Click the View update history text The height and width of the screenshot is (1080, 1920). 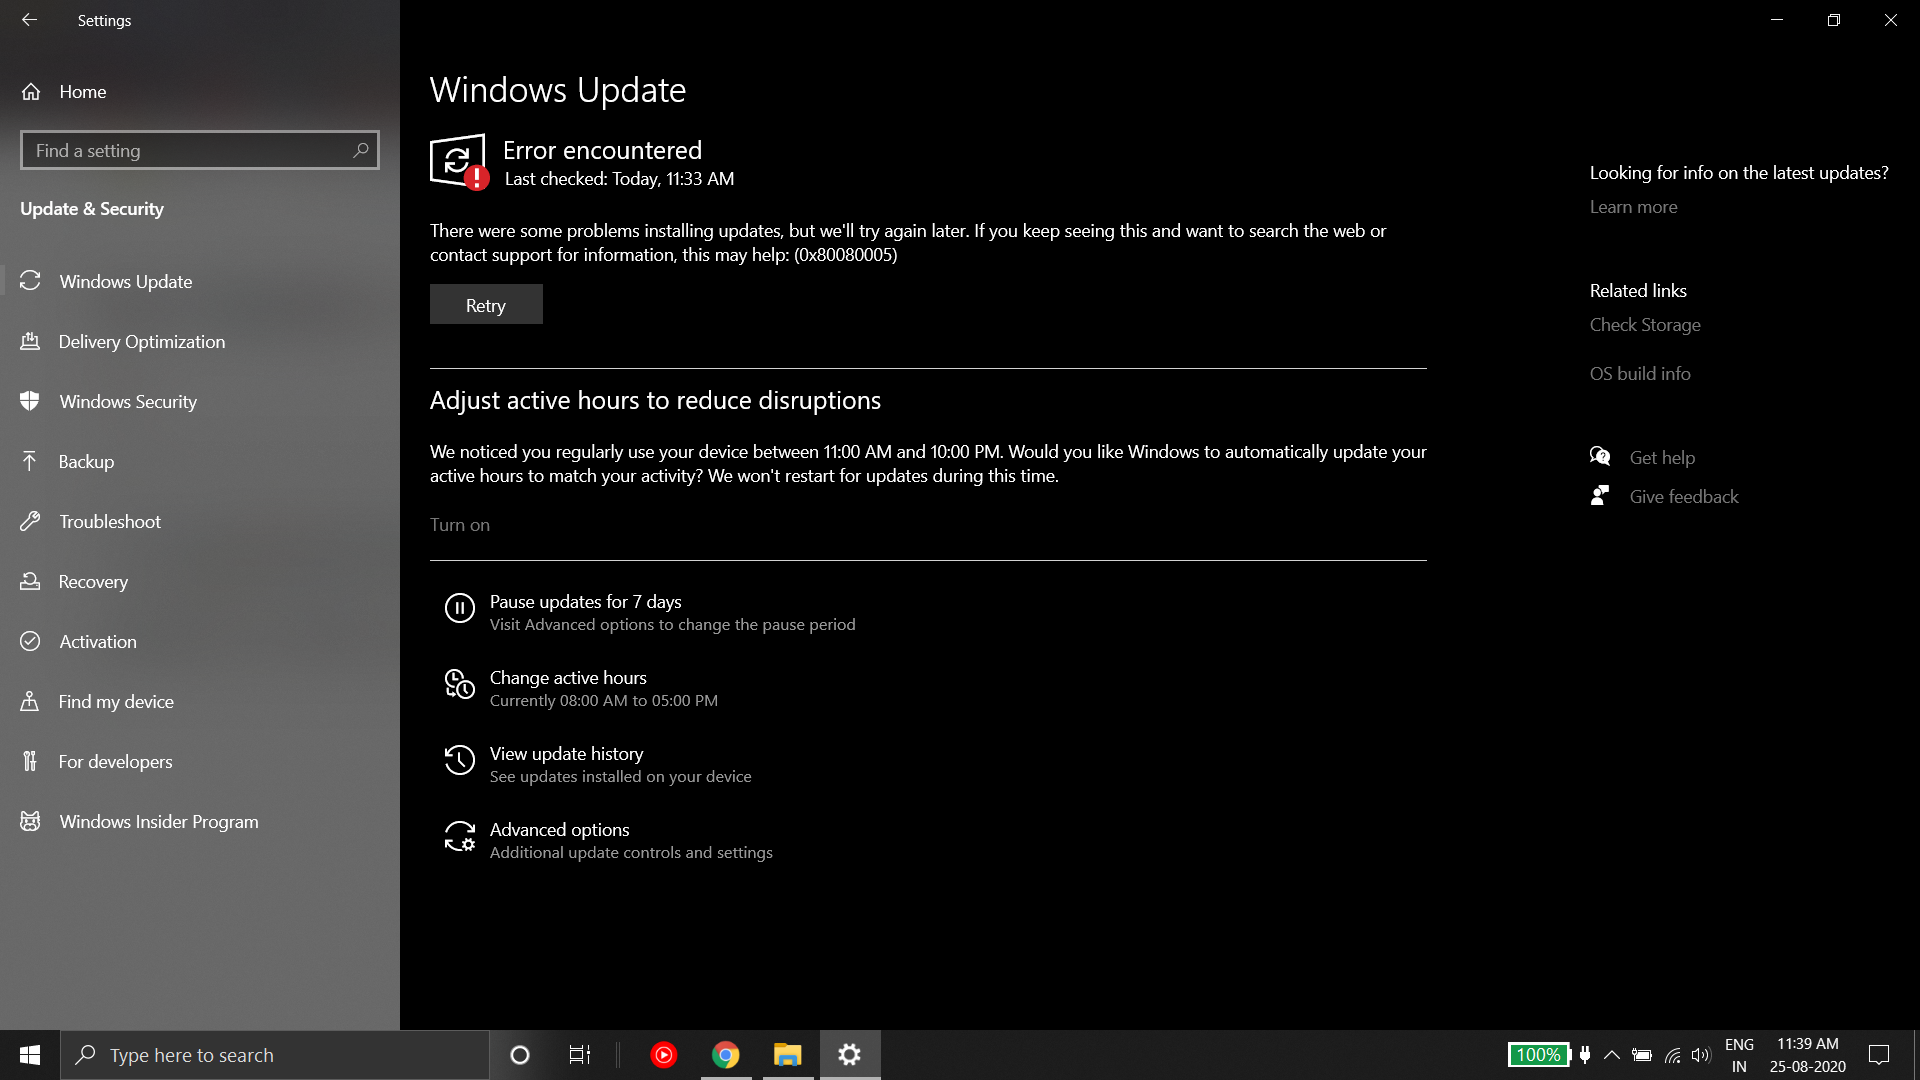pos(566,754)
